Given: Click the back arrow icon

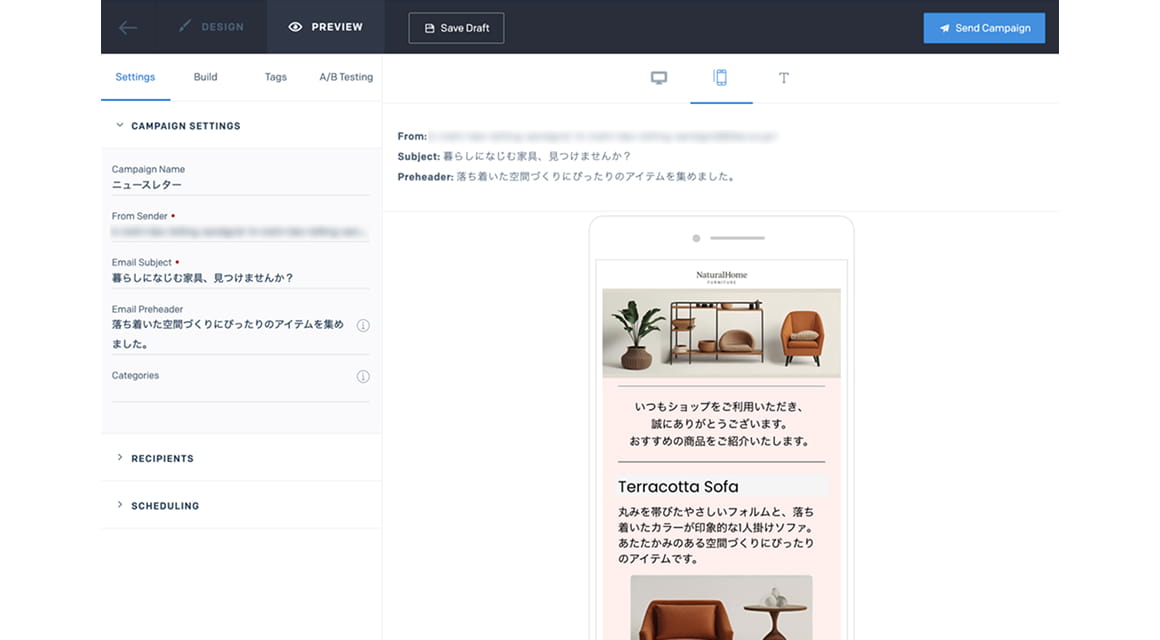Looking at the screenshot, I should [128, 28].
